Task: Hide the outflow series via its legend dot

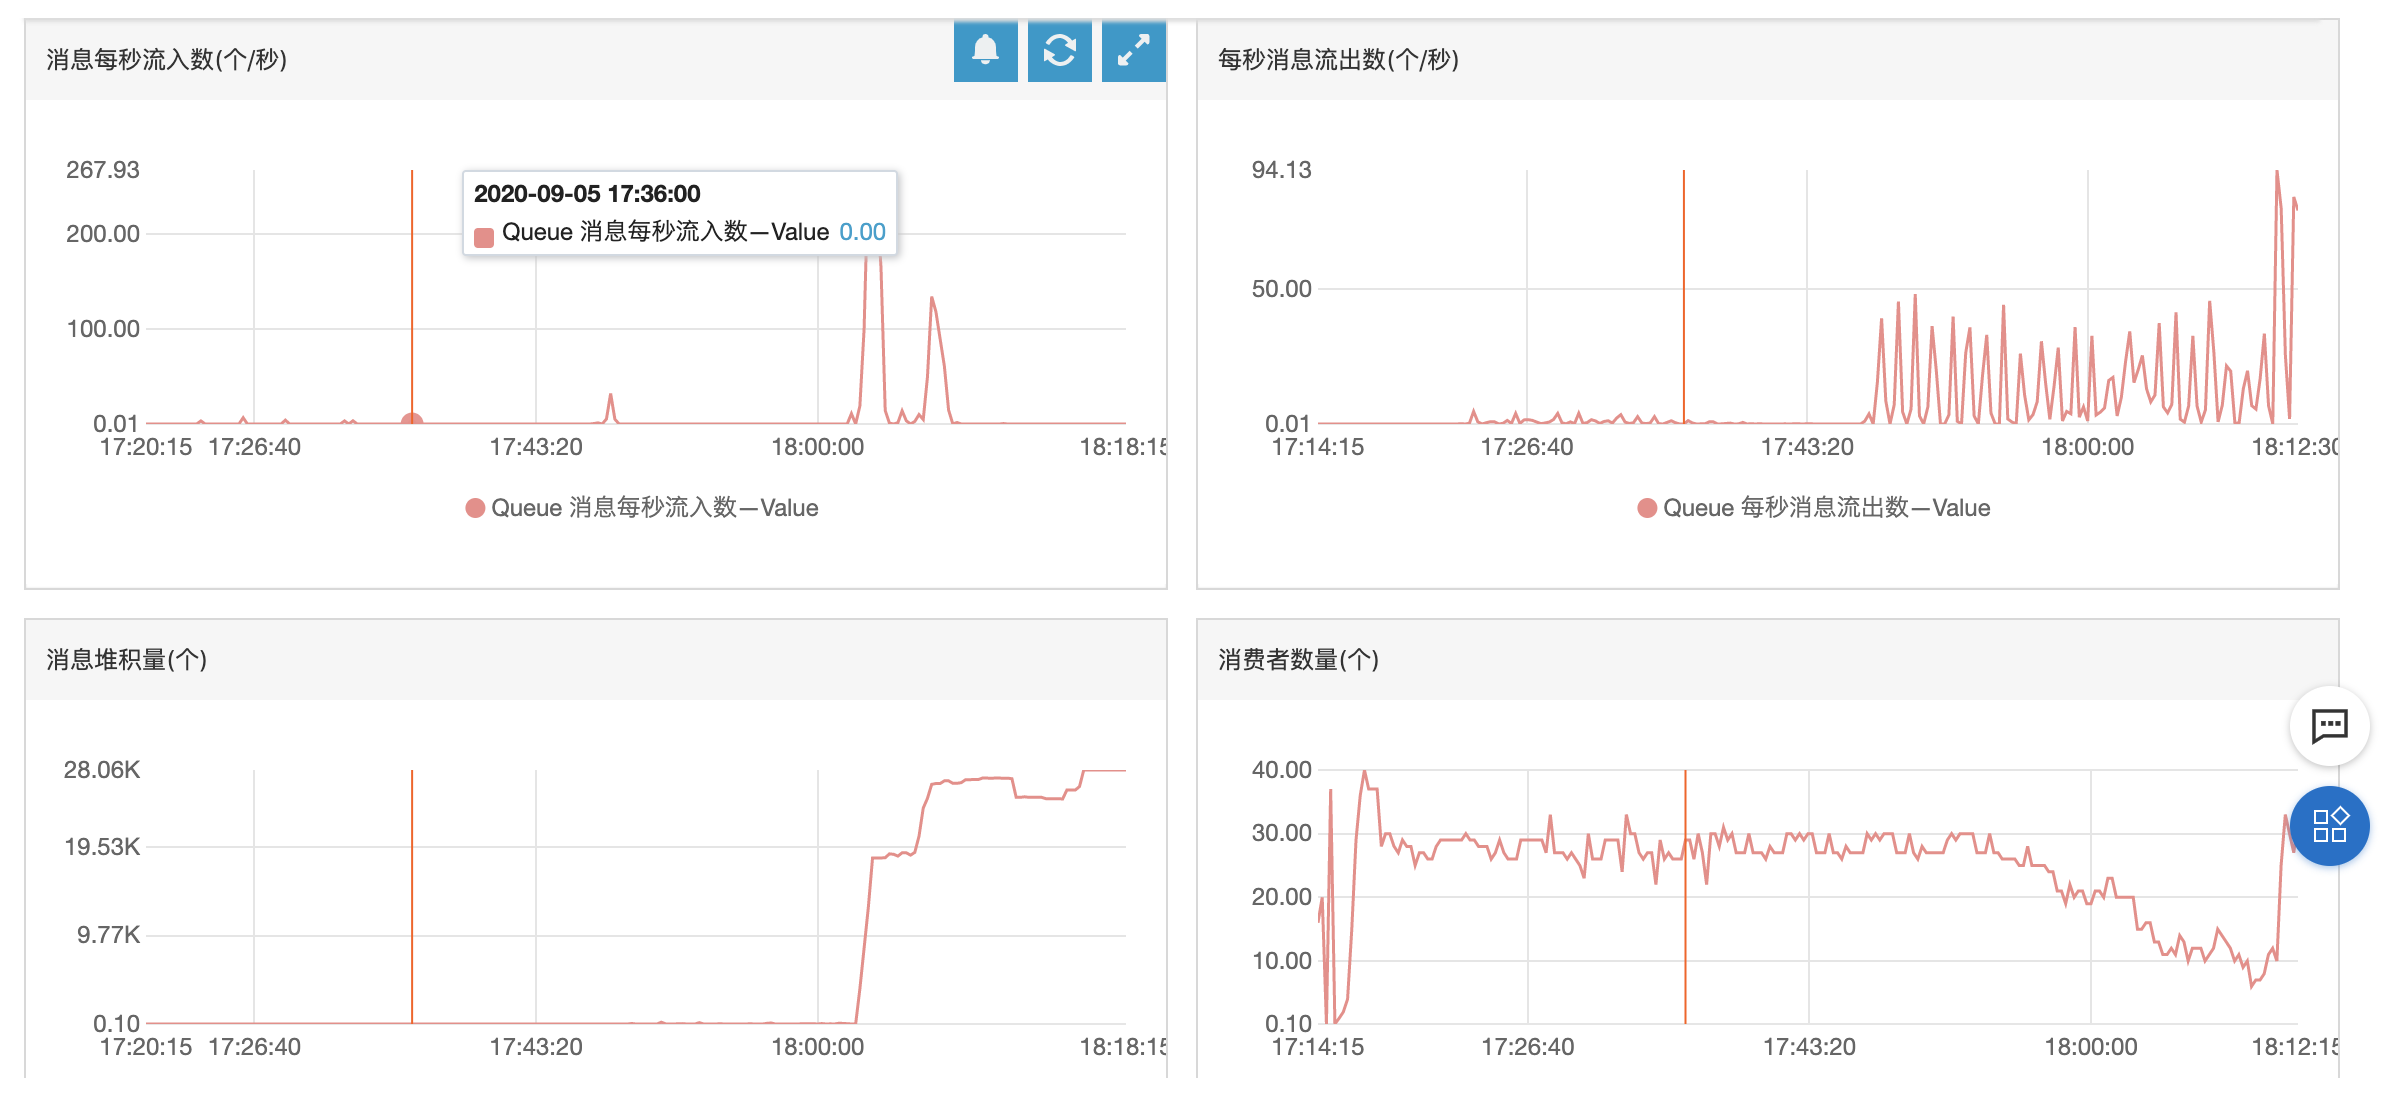Action: click(x=1646, y=508)
